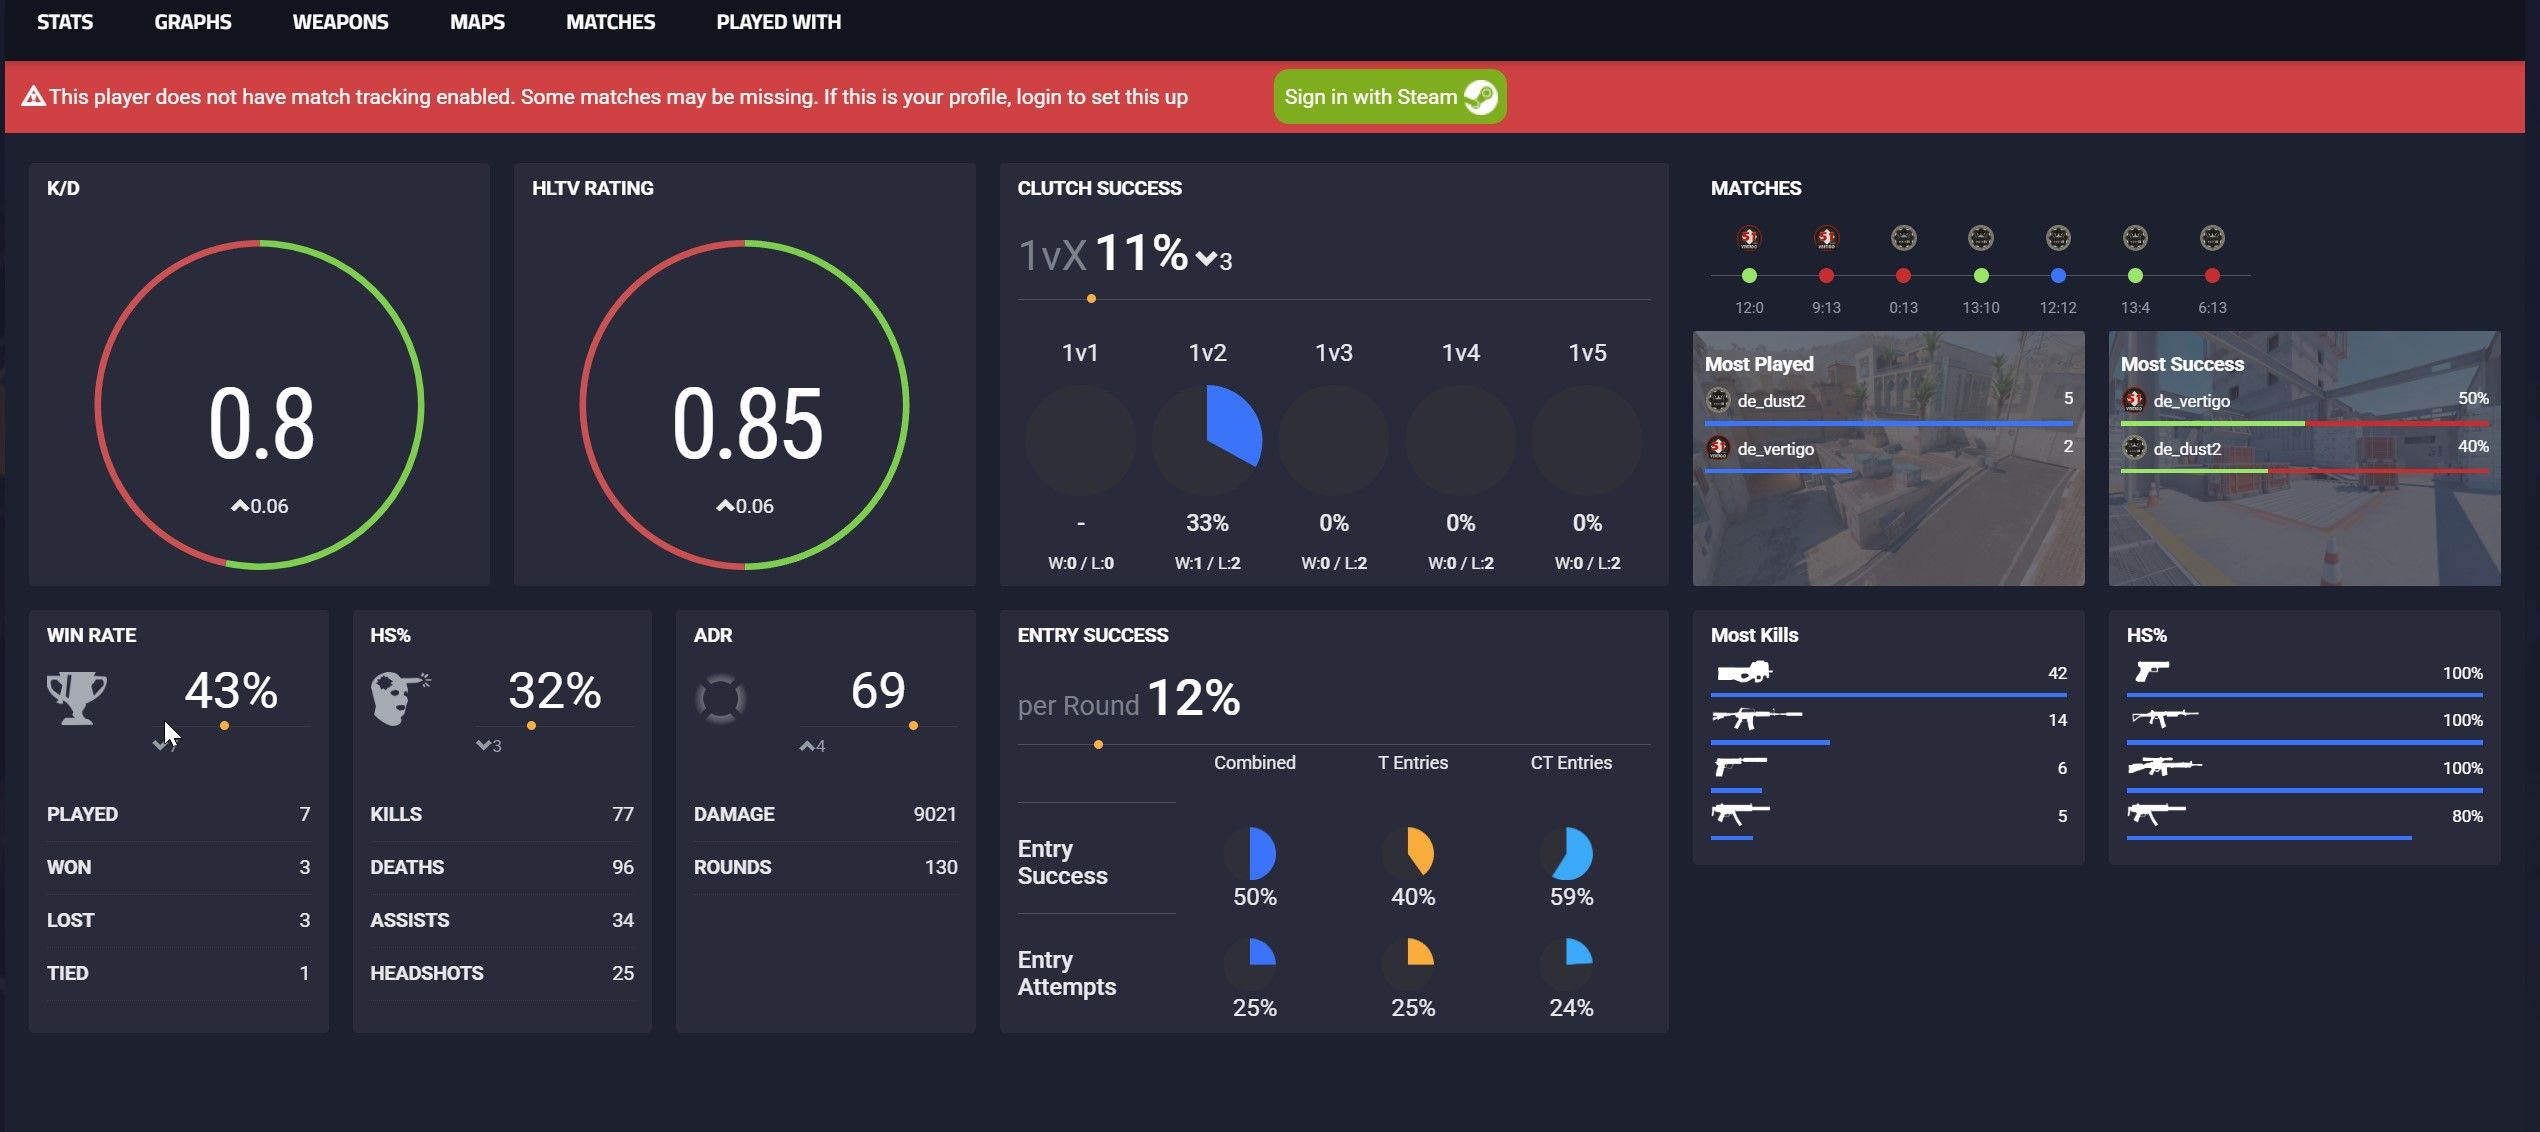Screen dimensions: 2540x1132
Task: Click the down chevron beside 1vX 11%
Action: point(1207,260)
